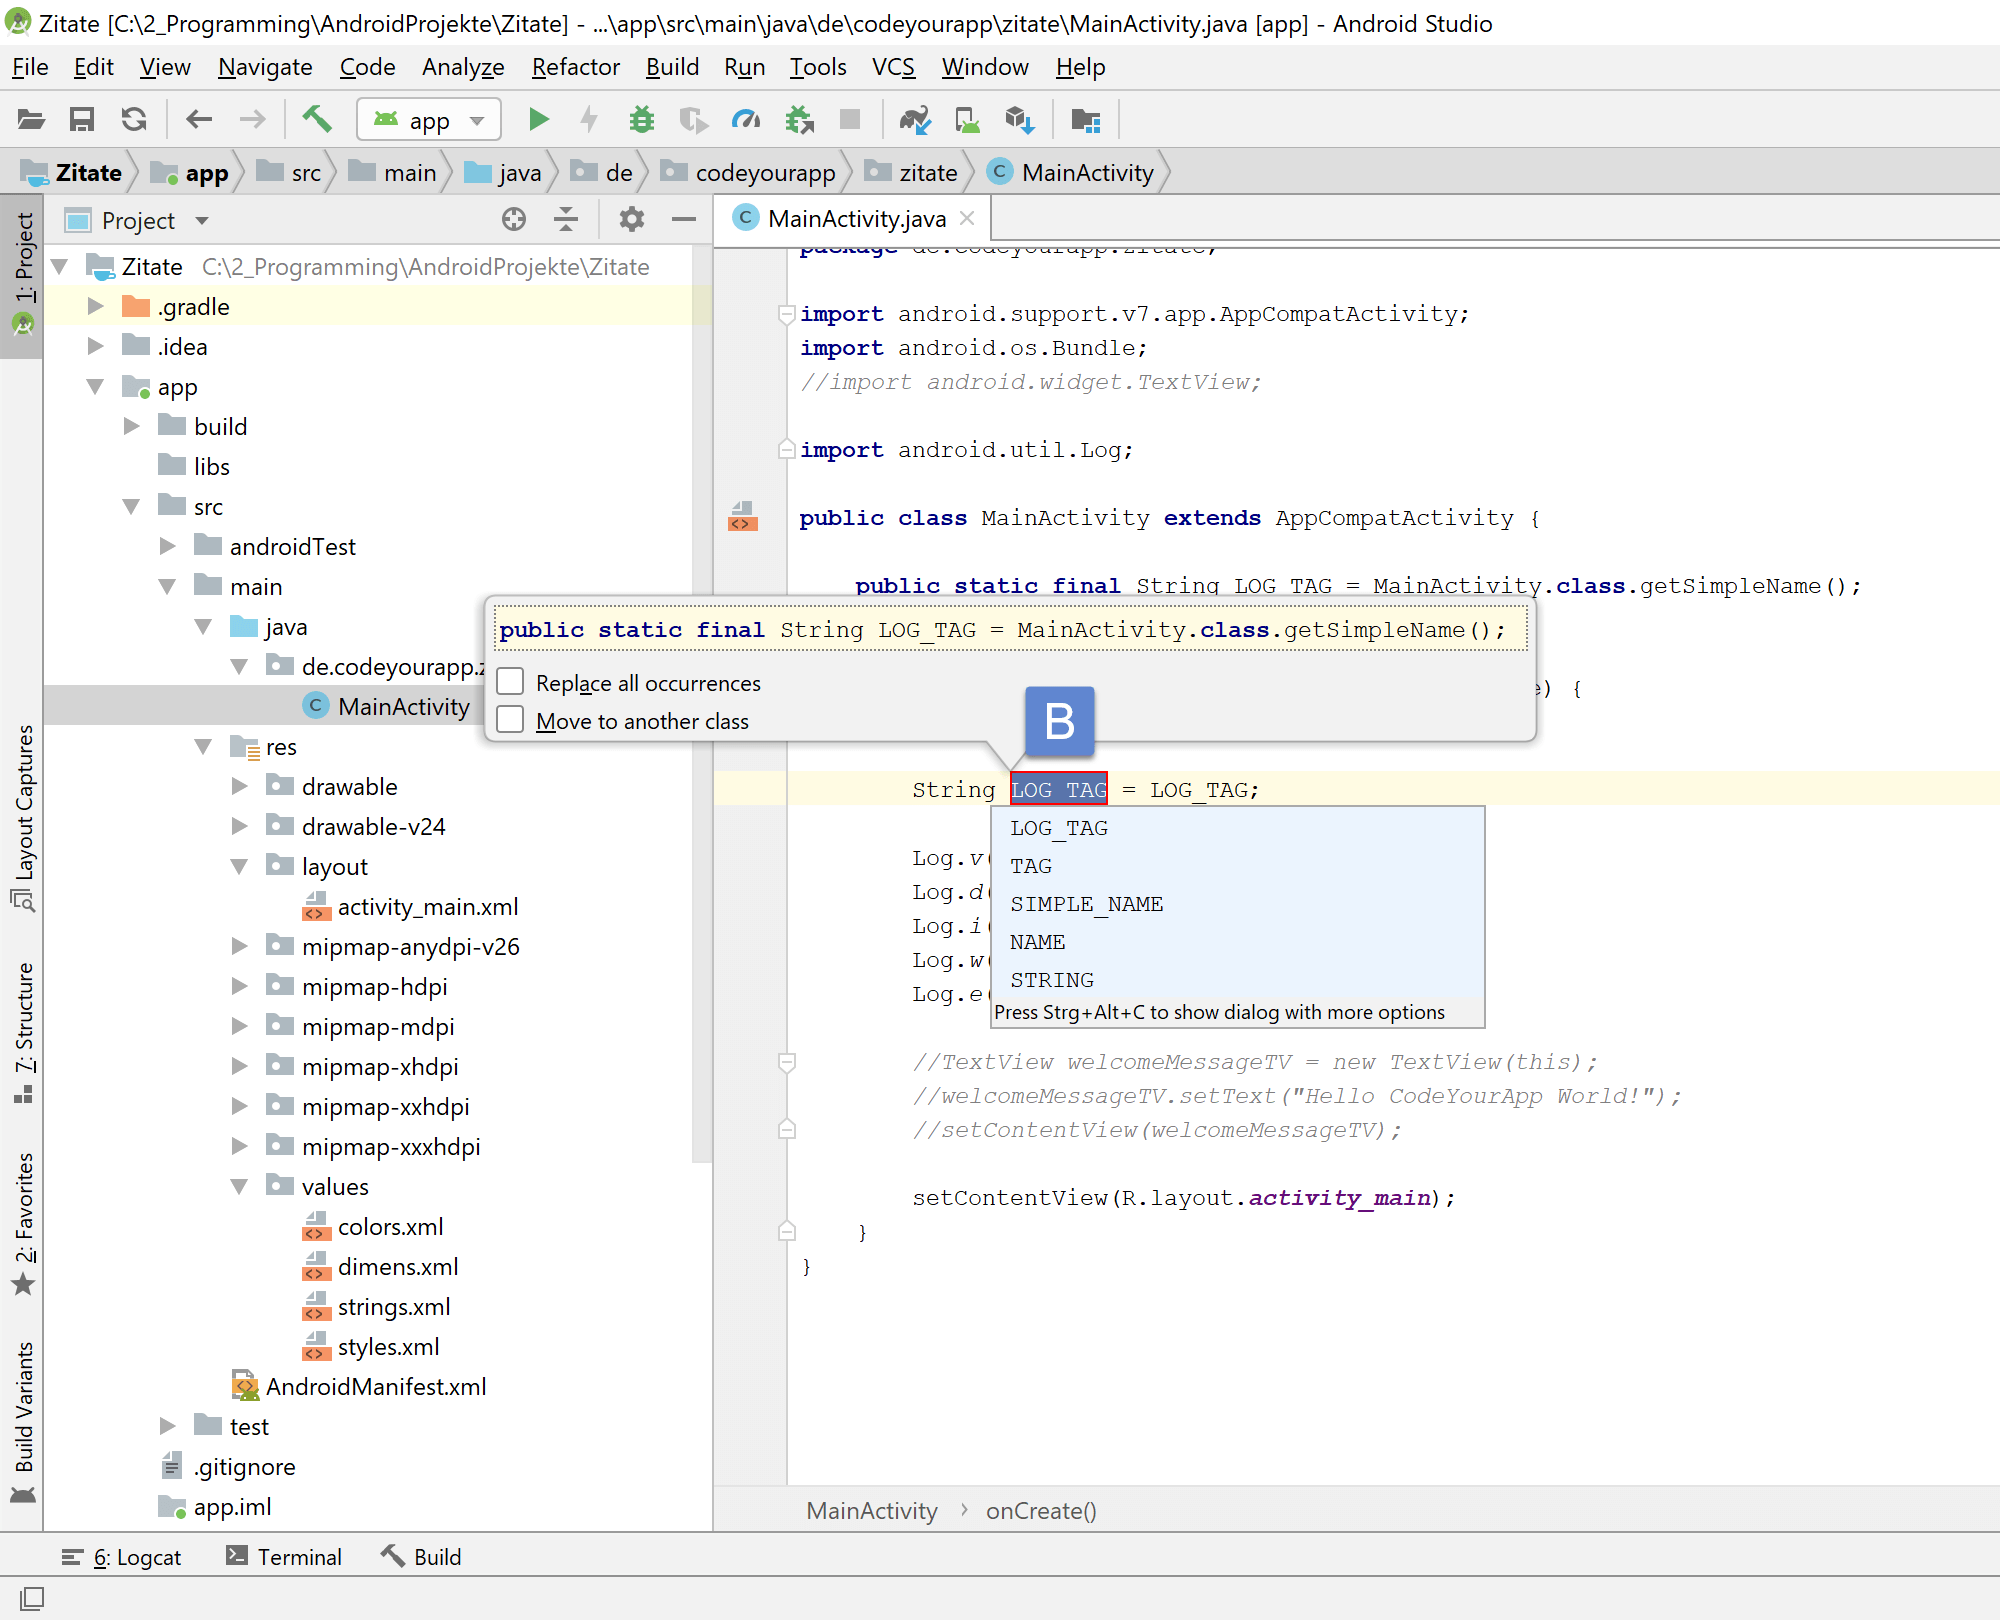
Task: Open the Terminal tool window
Action: 284,1557
